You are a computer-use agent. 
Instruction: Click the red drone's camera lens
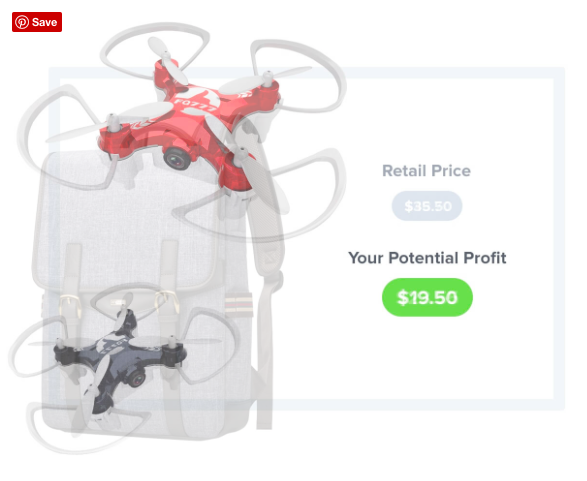[176, 158]
